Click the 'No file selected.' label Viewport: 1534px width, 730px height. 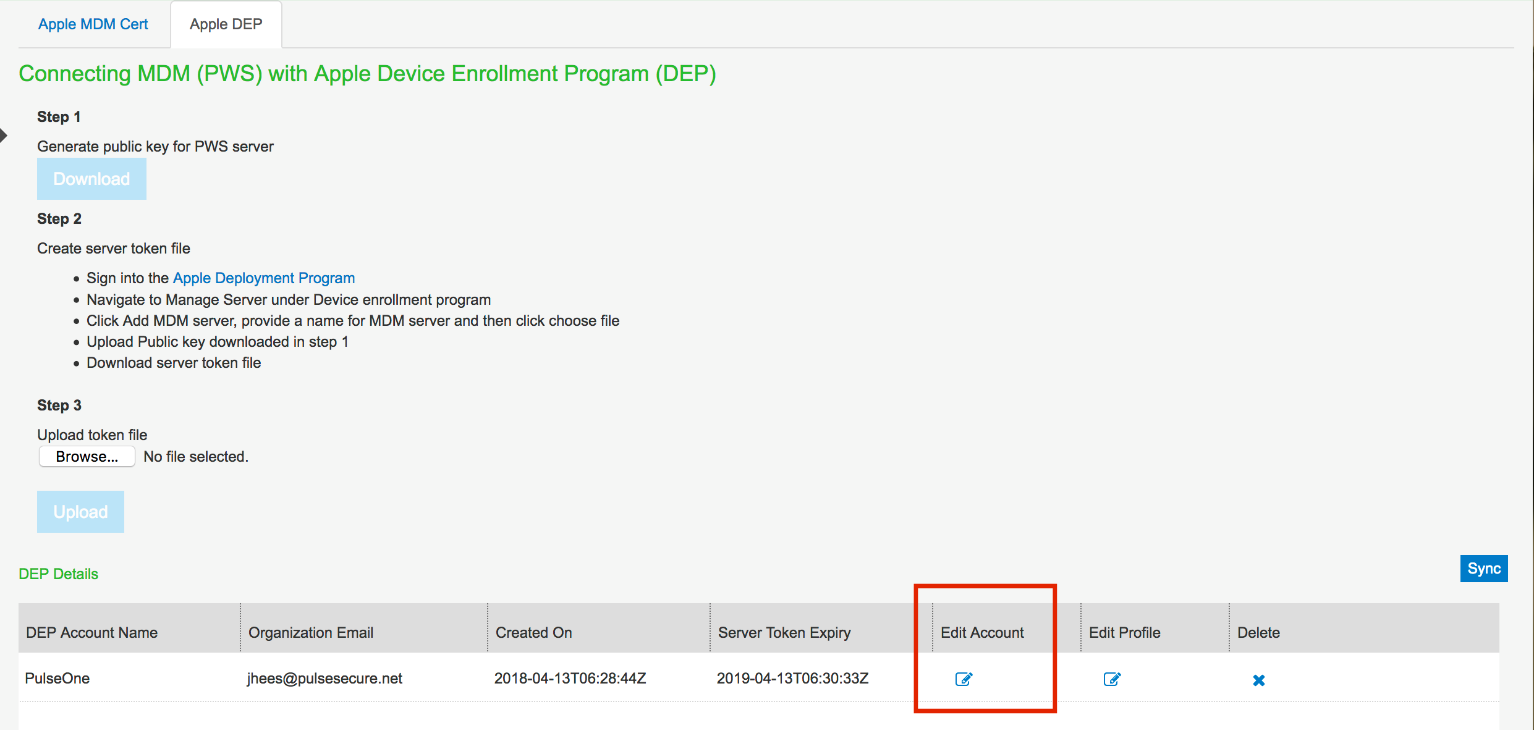tap(196, 457)
